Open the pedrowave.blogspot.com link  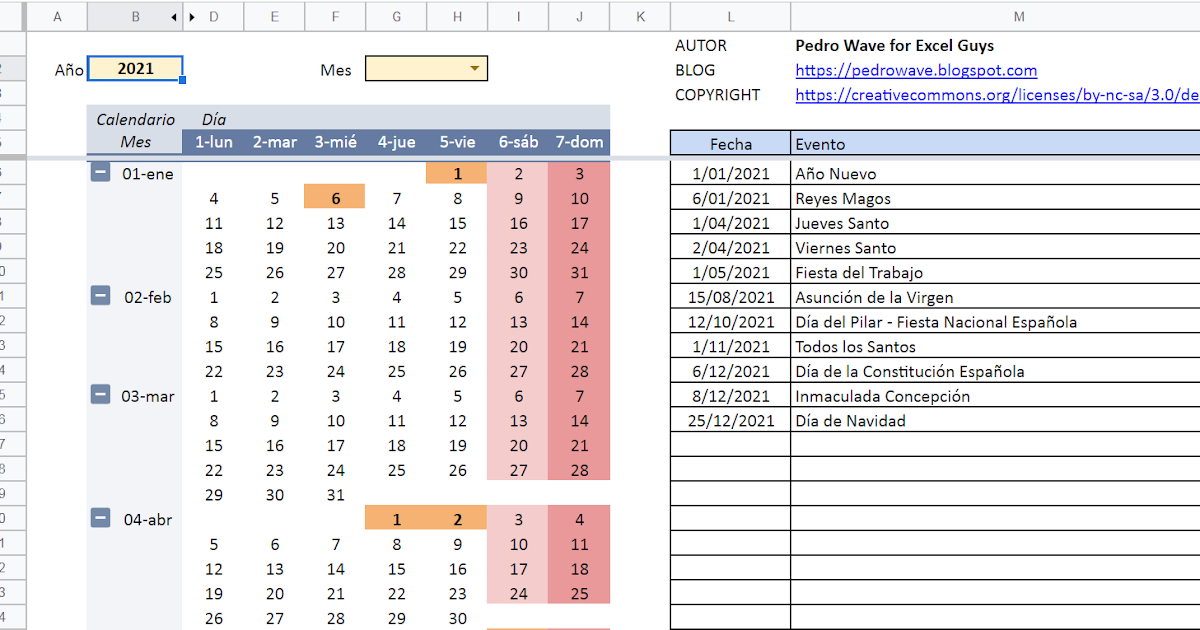915,71
